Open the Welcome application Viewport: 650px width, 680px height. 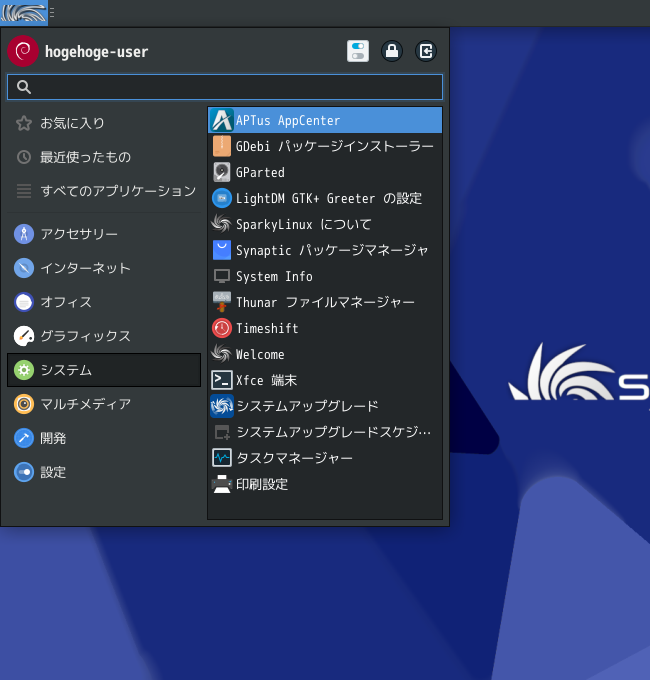325,354
